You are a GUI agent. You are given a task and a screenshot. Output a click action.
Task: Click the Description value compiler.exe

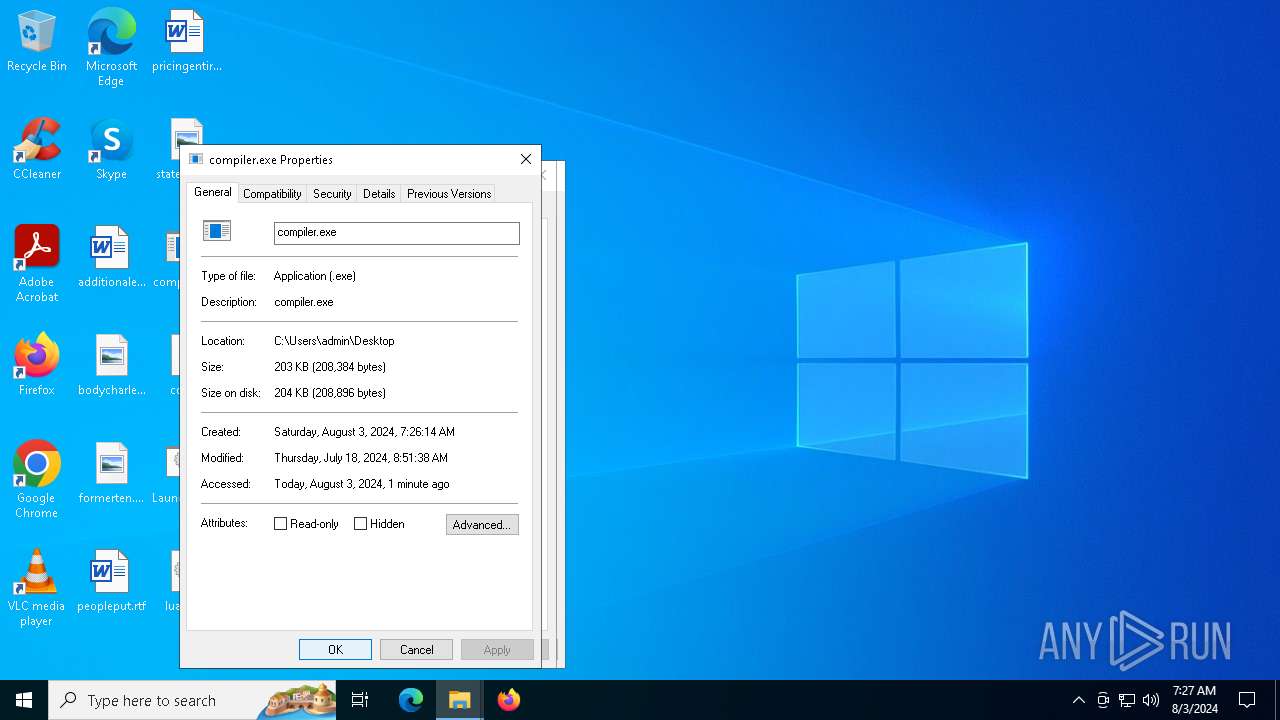(x=304, y=302)
